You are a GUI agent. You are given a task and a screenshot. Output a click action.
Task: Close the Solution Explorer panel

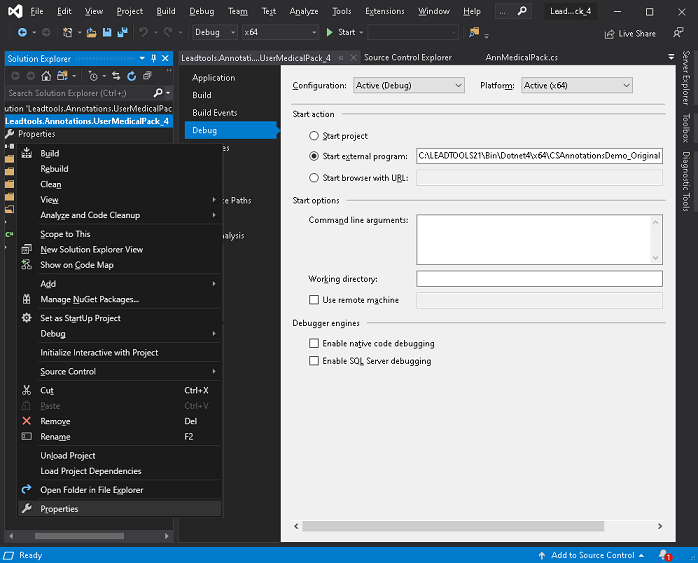[165, 58]
